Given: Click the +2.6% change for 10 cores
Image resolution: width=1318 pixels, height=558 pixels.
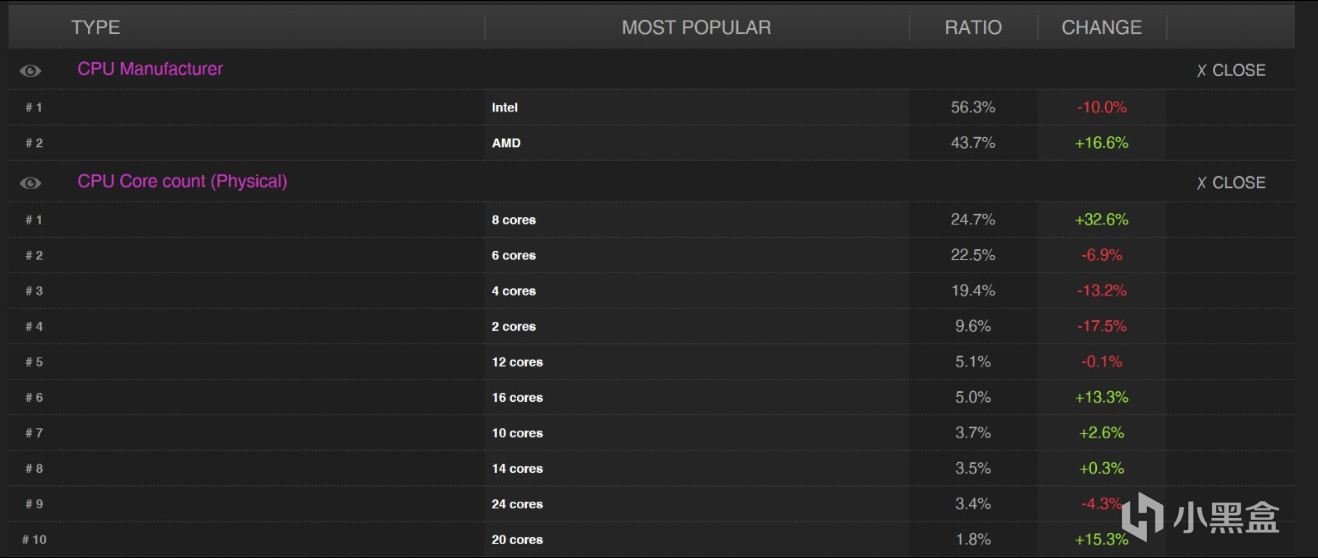Looking at the screenshot, I should (x=1102, y=433).
